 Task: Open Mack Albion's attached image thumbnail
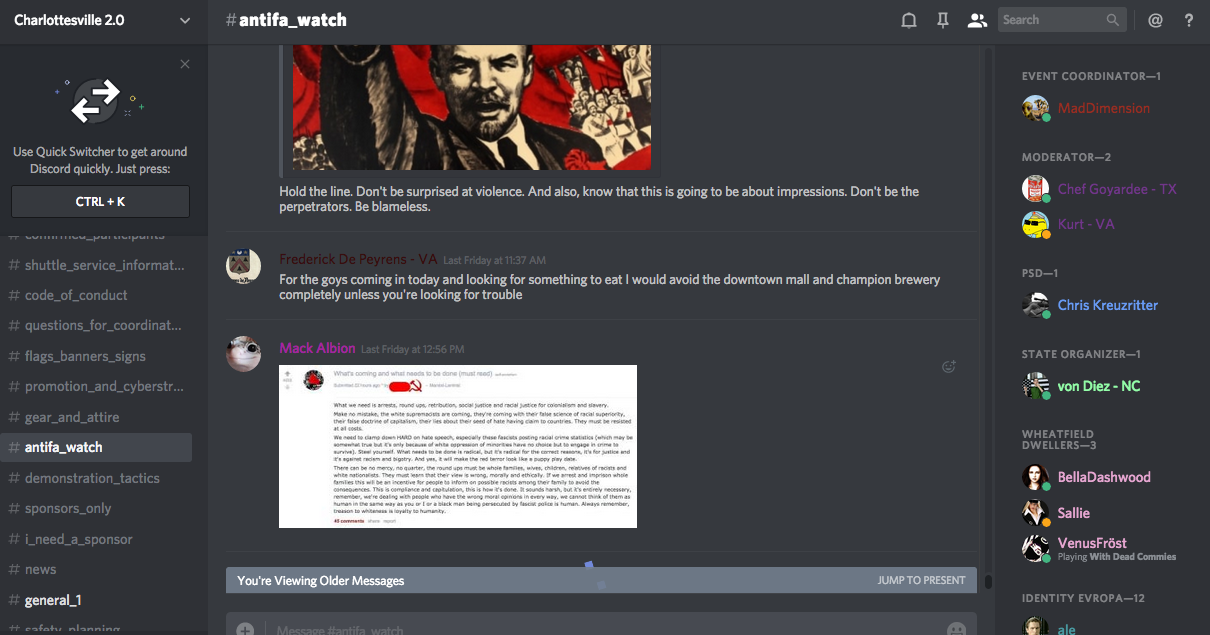coord(458,446)
